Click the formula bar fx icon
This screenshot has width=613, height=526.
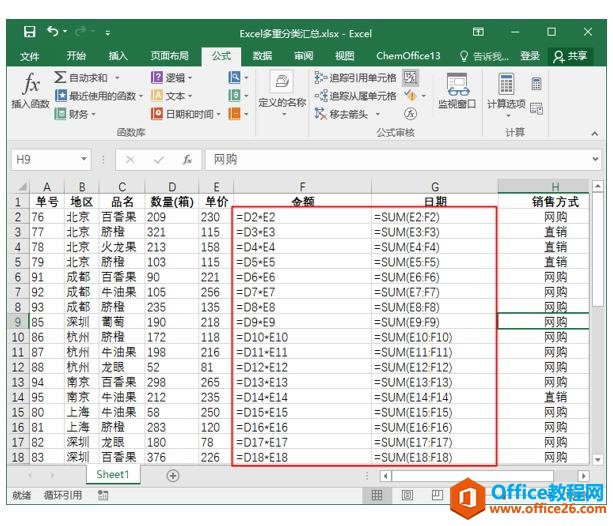pyautogui.click(x=187, y=160)
